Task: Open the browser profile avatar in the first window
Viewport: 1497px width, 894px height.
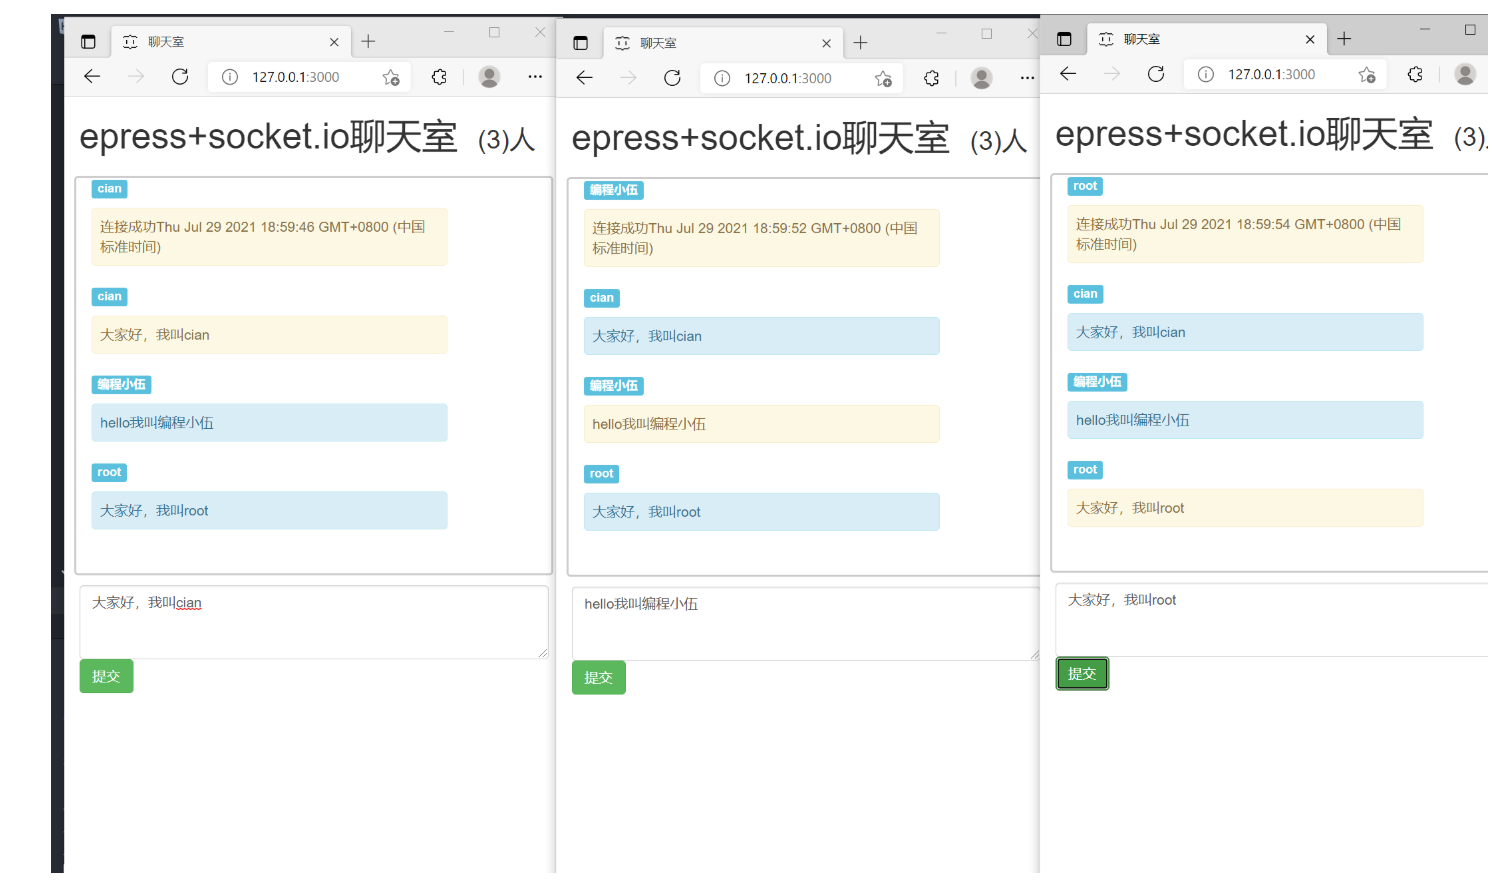Action: coord(489,77)
